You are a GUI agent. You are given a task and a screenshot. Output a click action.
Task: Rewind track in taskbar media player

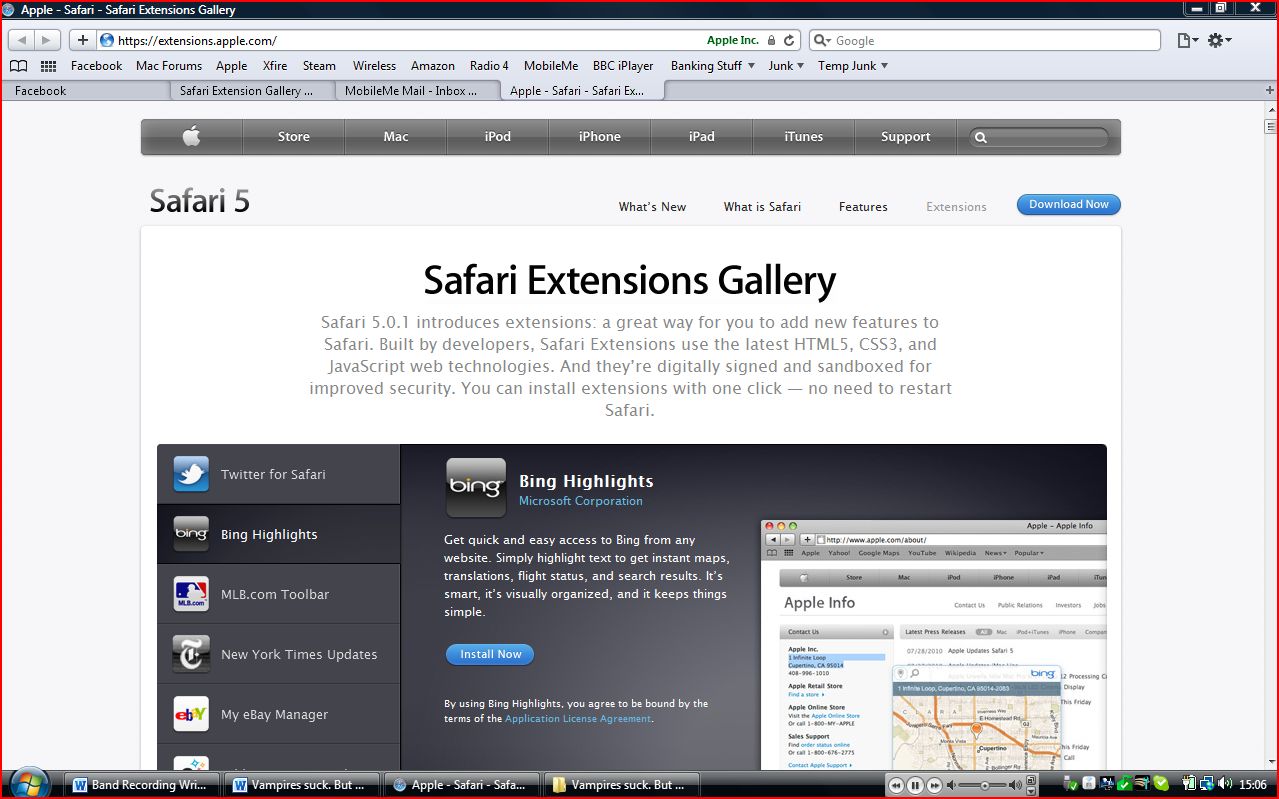click(896, 786)
